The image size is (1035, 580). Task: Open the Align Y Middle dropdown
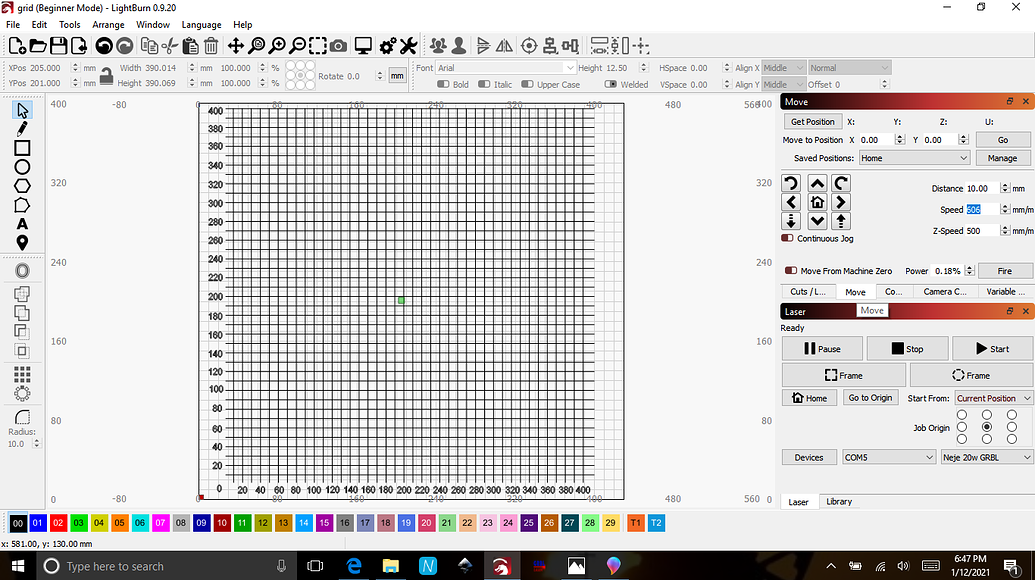tap(784, 84)
